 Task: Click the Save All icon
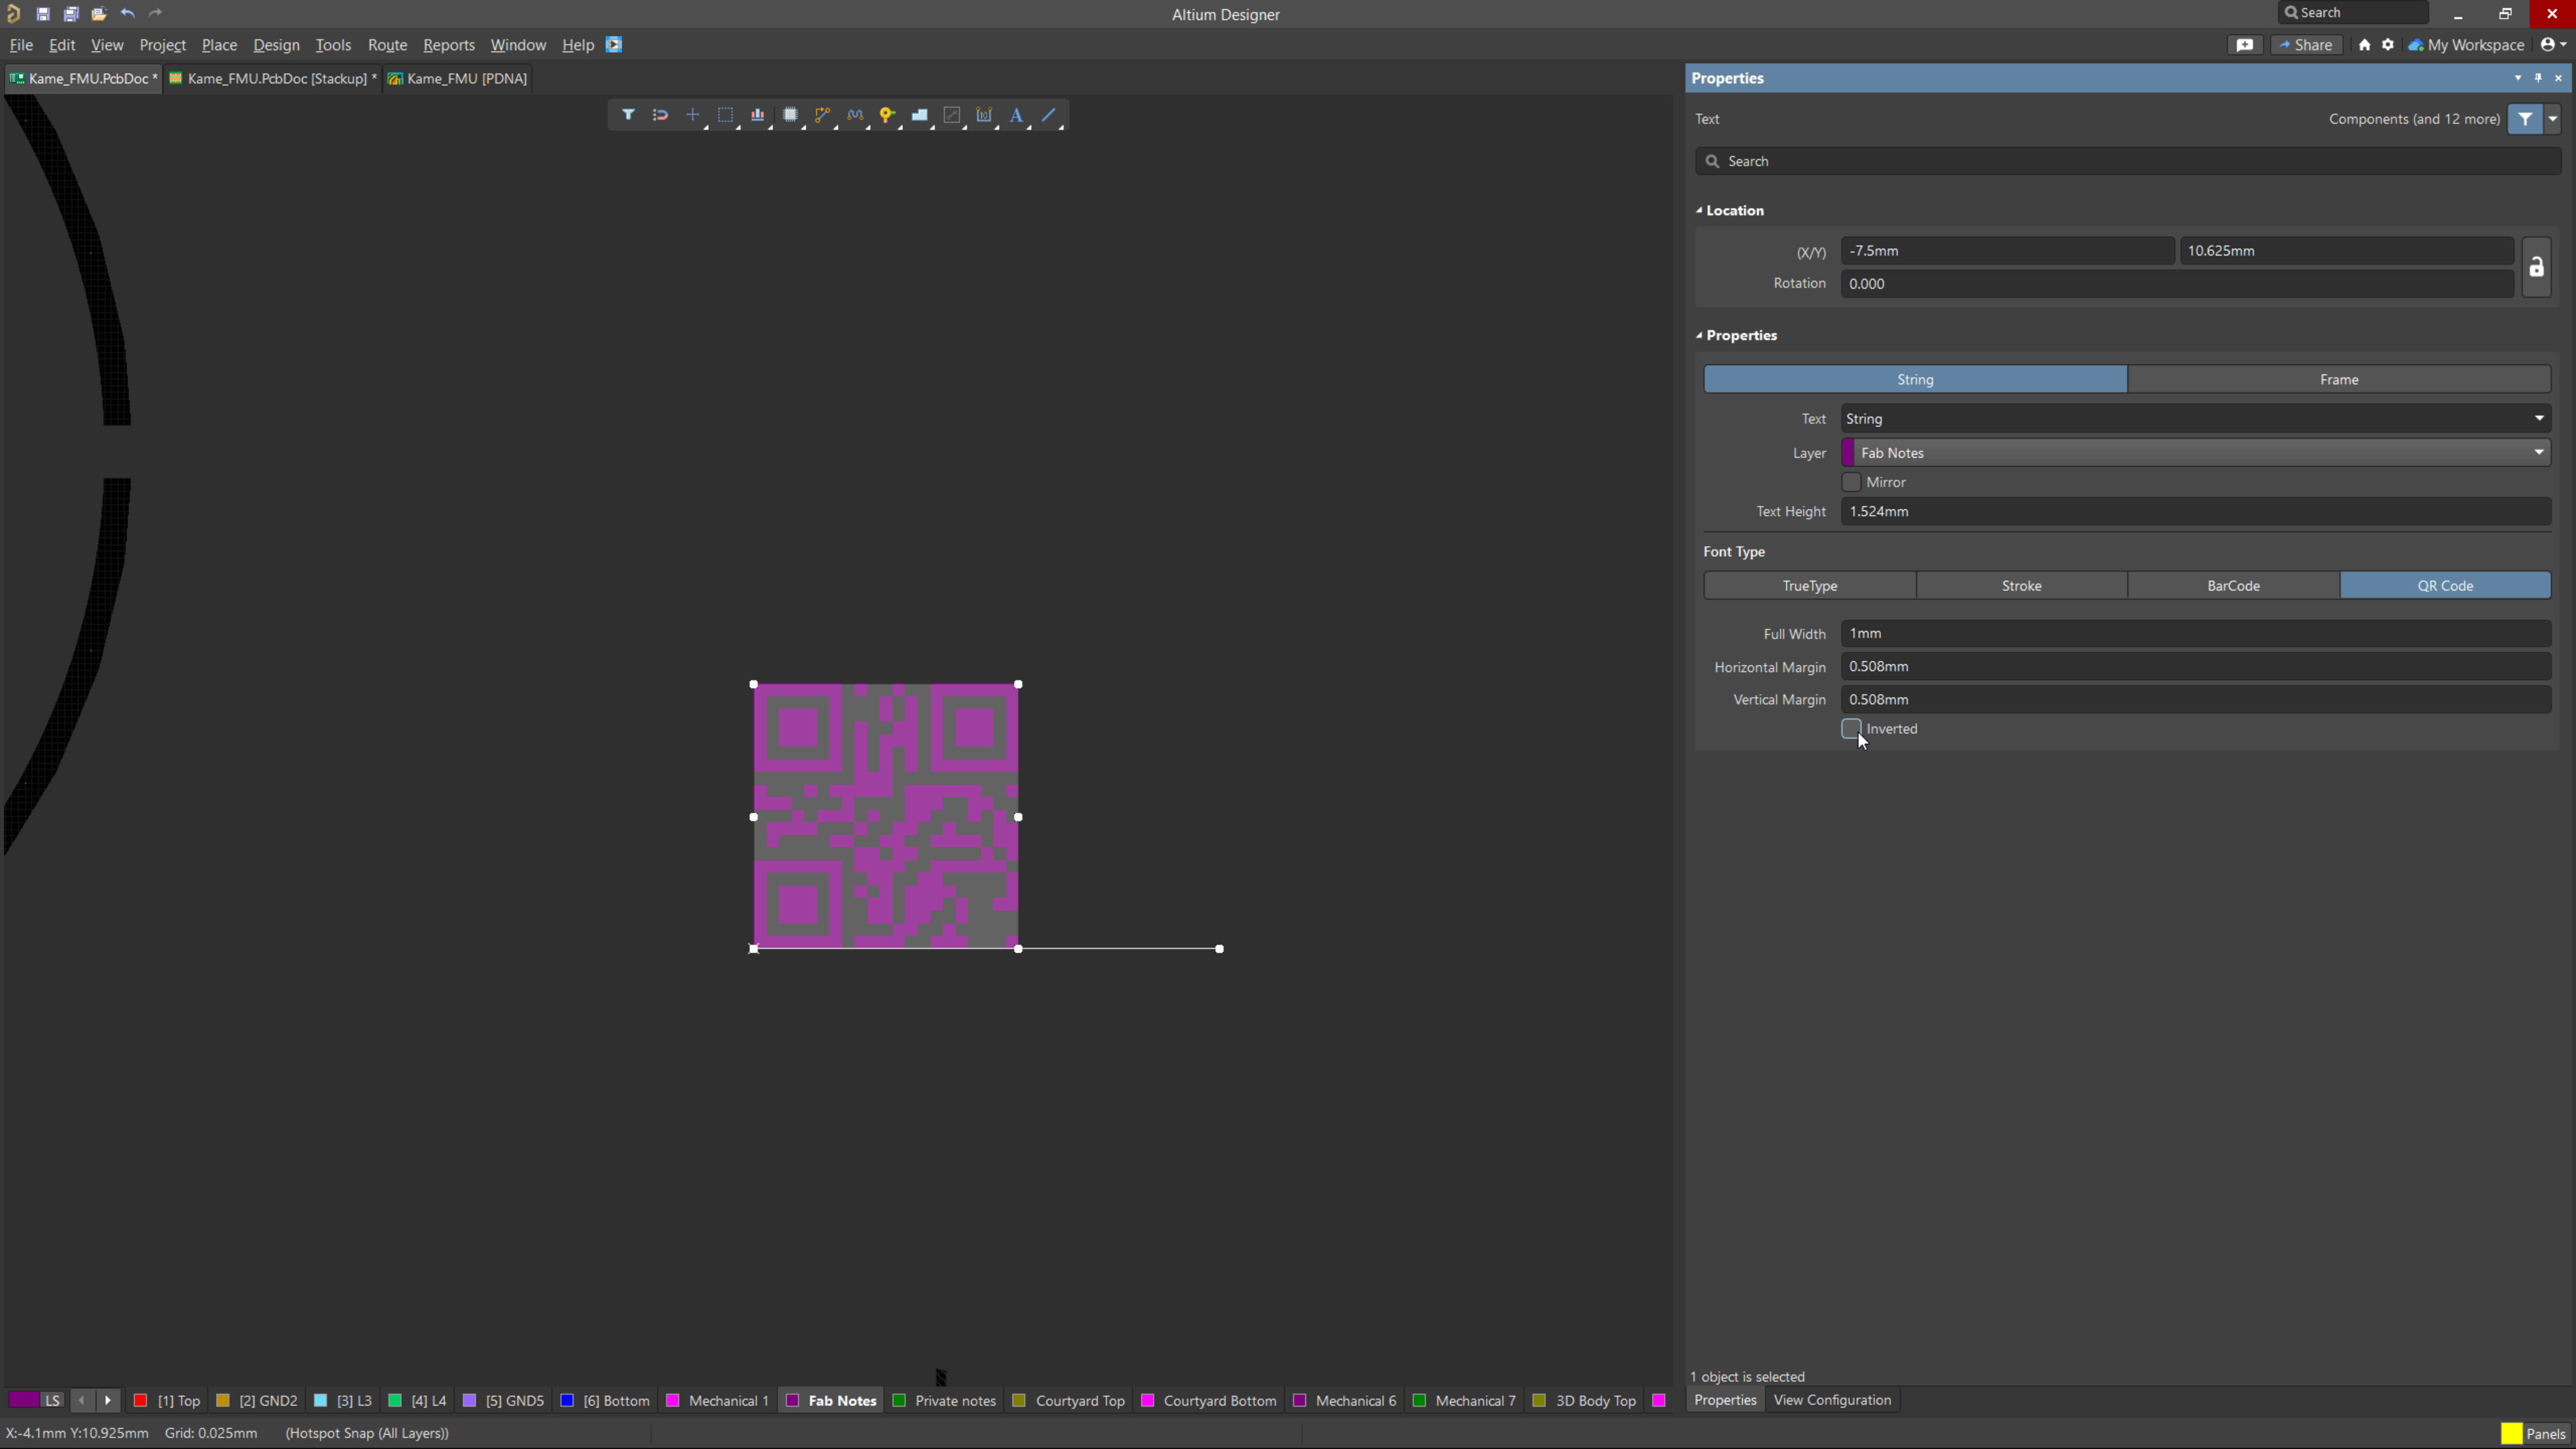[71, 14]
